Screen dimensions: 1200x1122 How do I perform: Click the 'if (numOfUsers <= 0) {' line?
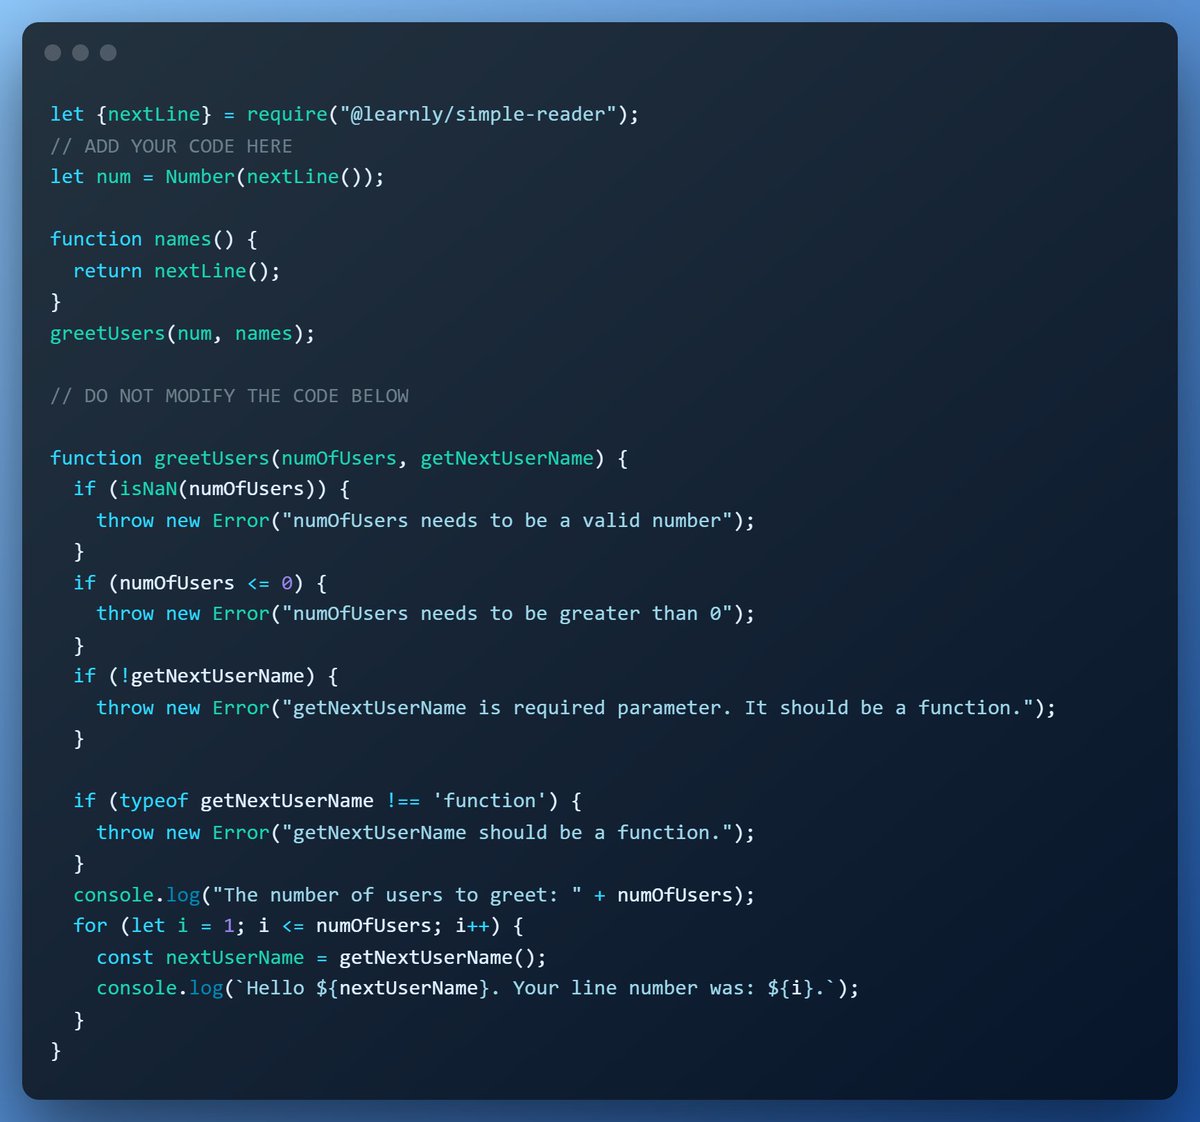(200, 583)
